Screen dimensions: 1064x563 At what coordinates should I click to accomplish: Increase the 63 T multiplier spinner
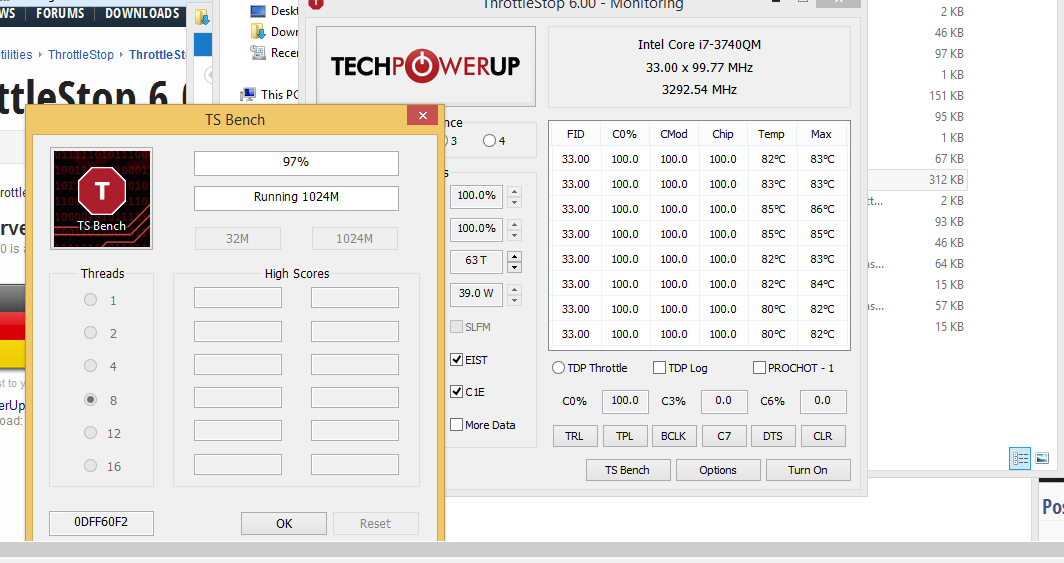(514, 256)
